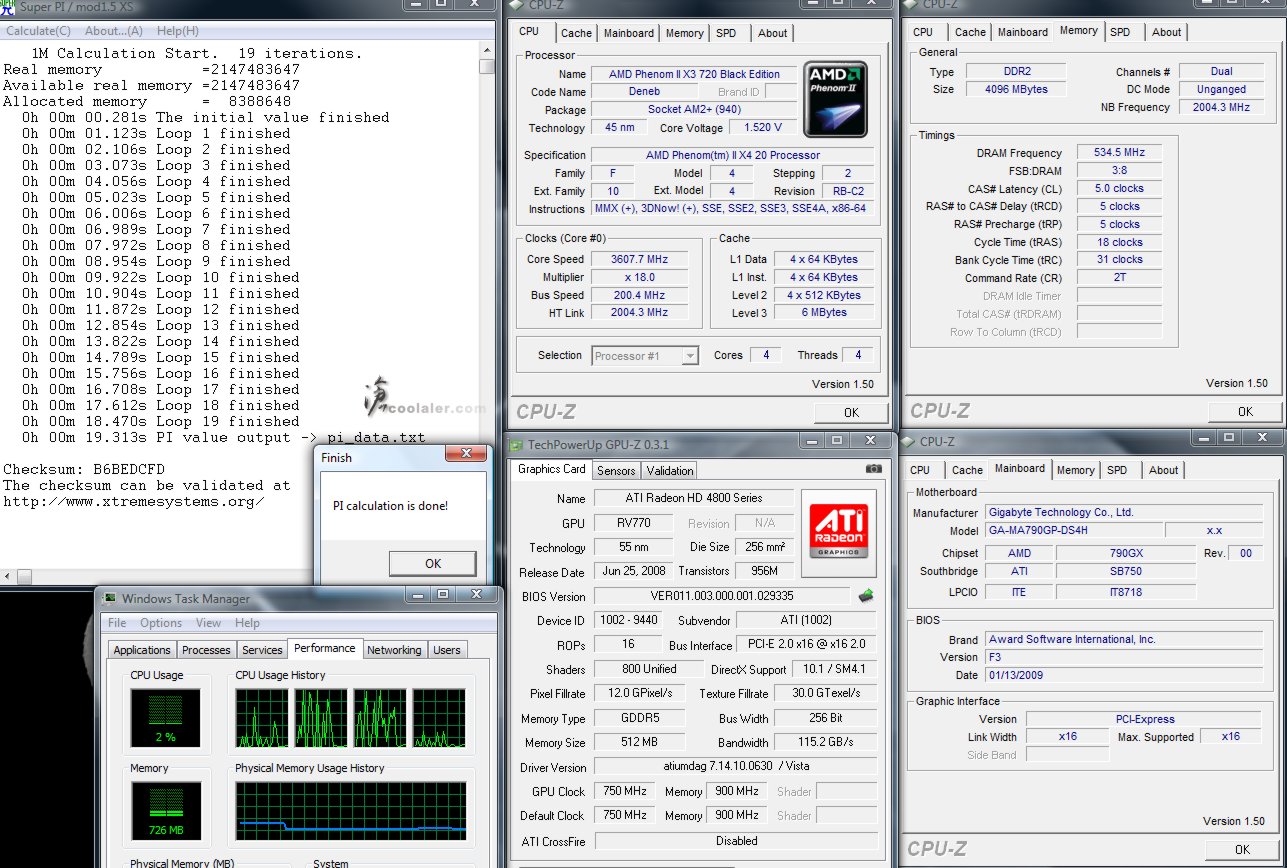Open About menu in Super PI

pyautogui.click(x=114, y=31)
